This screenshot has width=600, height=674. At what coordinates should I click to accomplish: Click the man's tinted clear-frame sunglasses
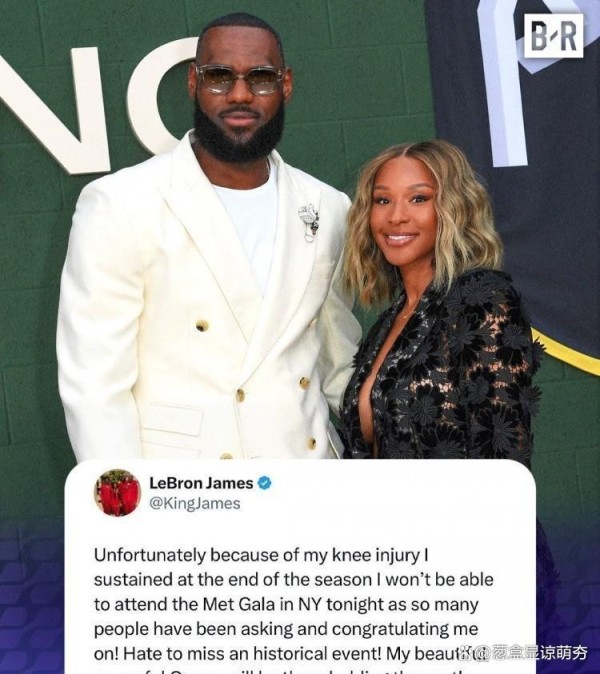pos(239,79)
